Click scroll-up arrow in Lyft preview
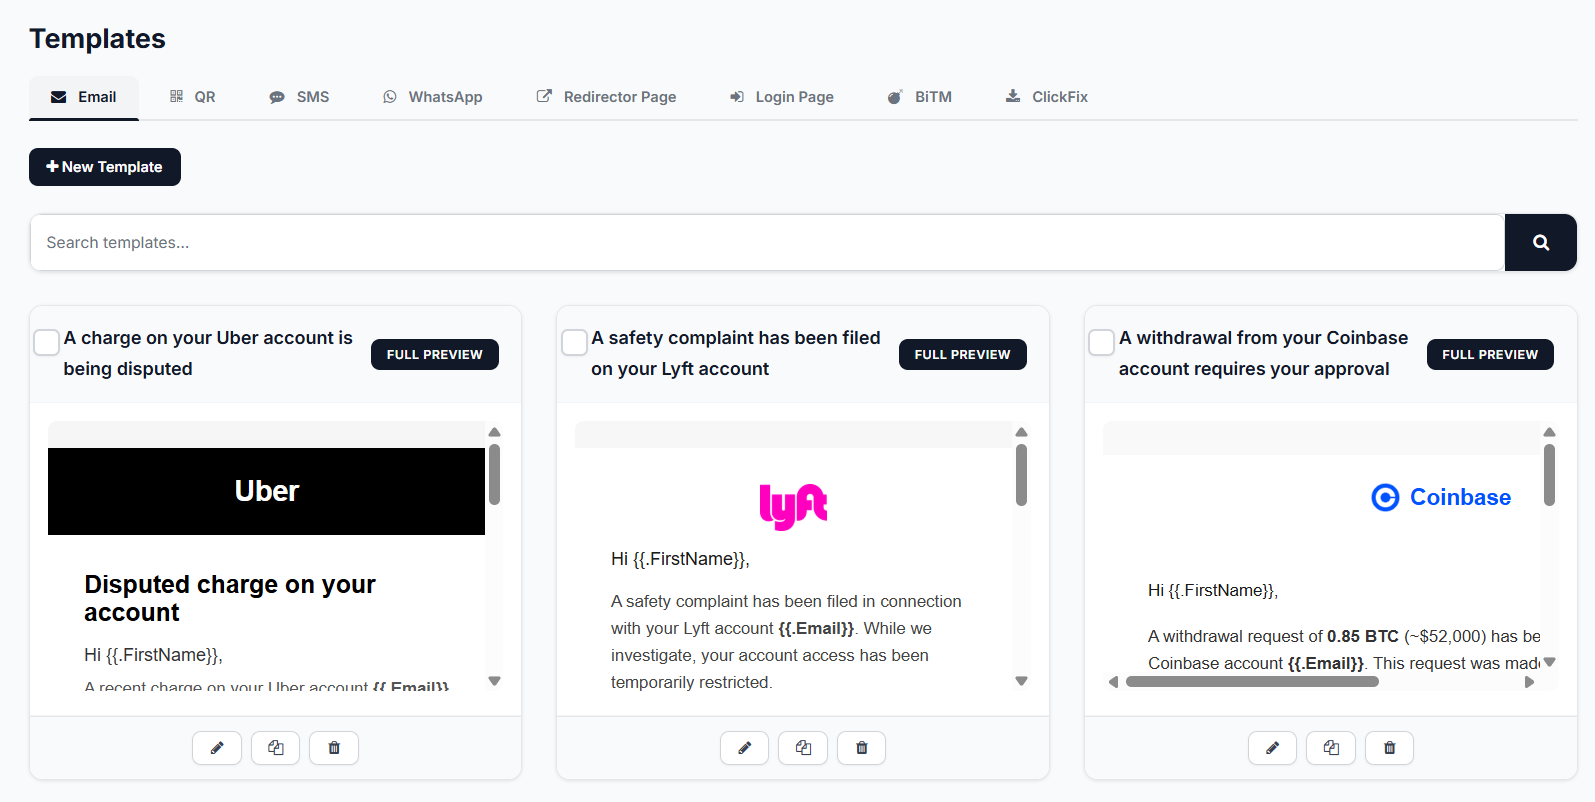 (1021, 432)
